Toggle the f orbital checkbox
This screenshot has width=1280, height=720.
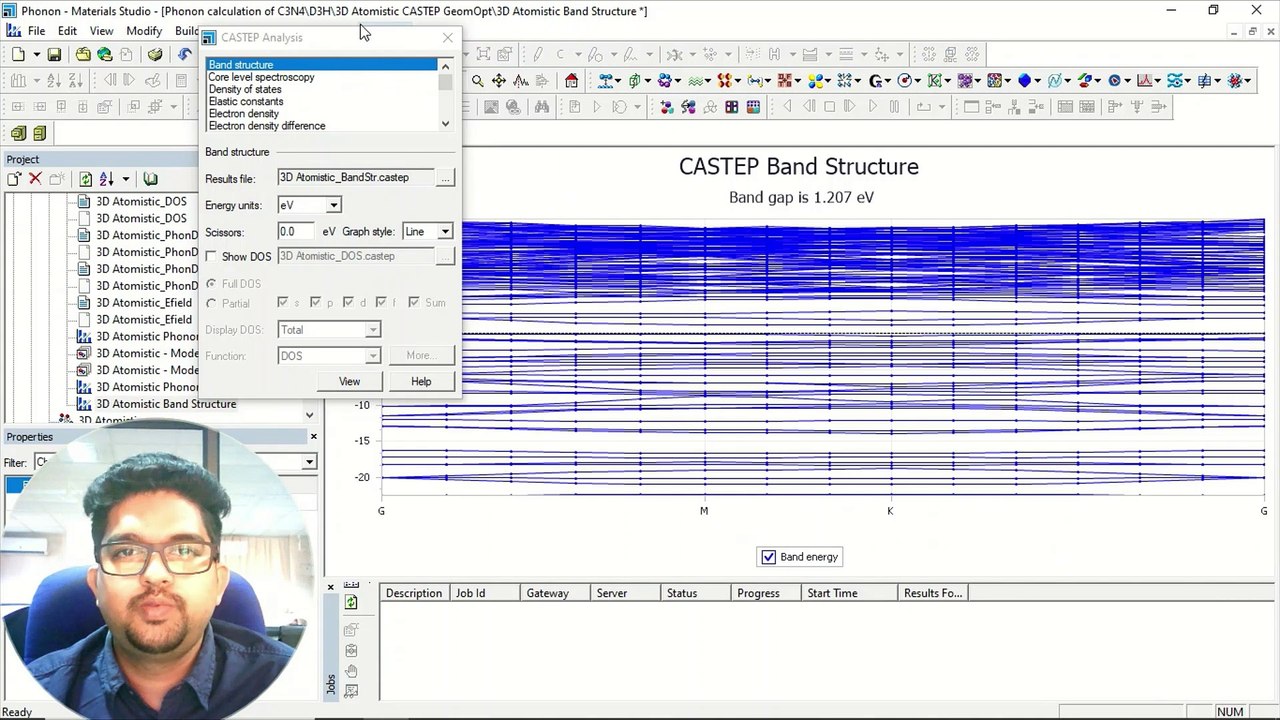click(381, 302)
